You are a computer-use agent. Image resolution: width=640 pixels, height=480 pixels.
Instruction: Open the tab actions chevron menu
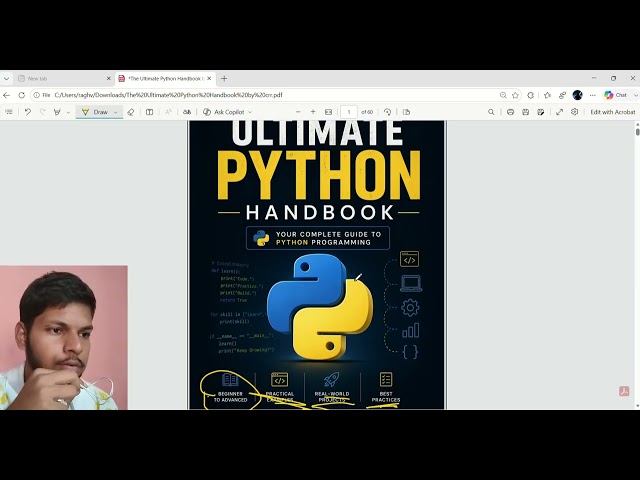click(7, 78)
